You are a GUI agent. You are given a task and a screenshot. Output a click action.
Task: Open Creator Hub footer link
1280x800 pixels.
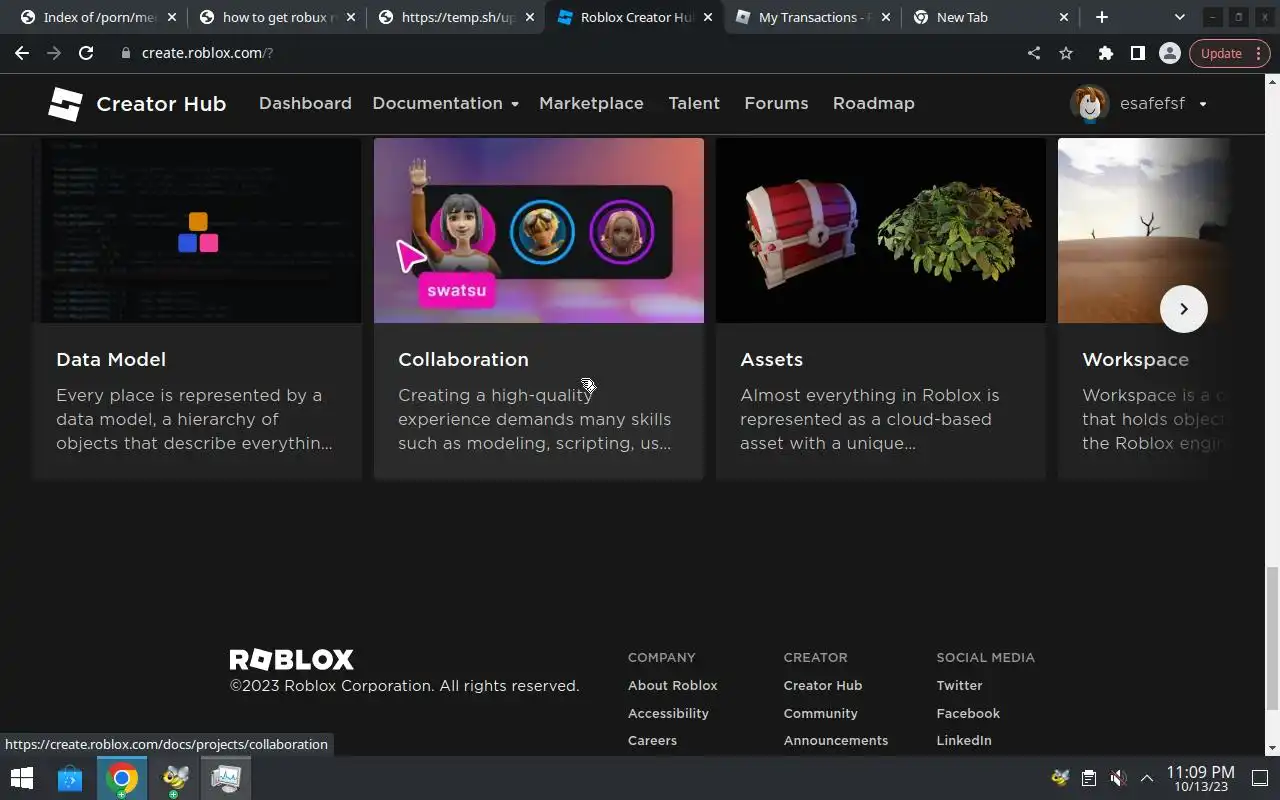point(822,685)
